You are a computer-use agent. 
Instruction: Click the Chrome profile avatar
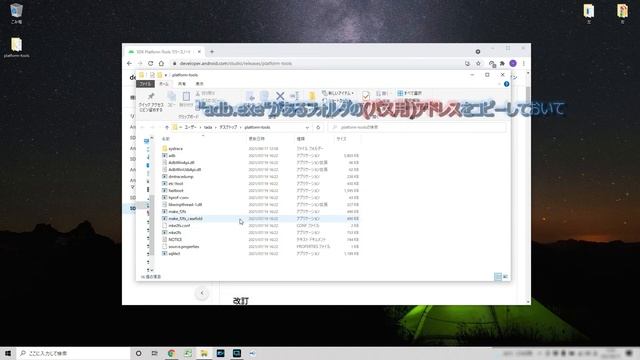[x=513, y=64]
